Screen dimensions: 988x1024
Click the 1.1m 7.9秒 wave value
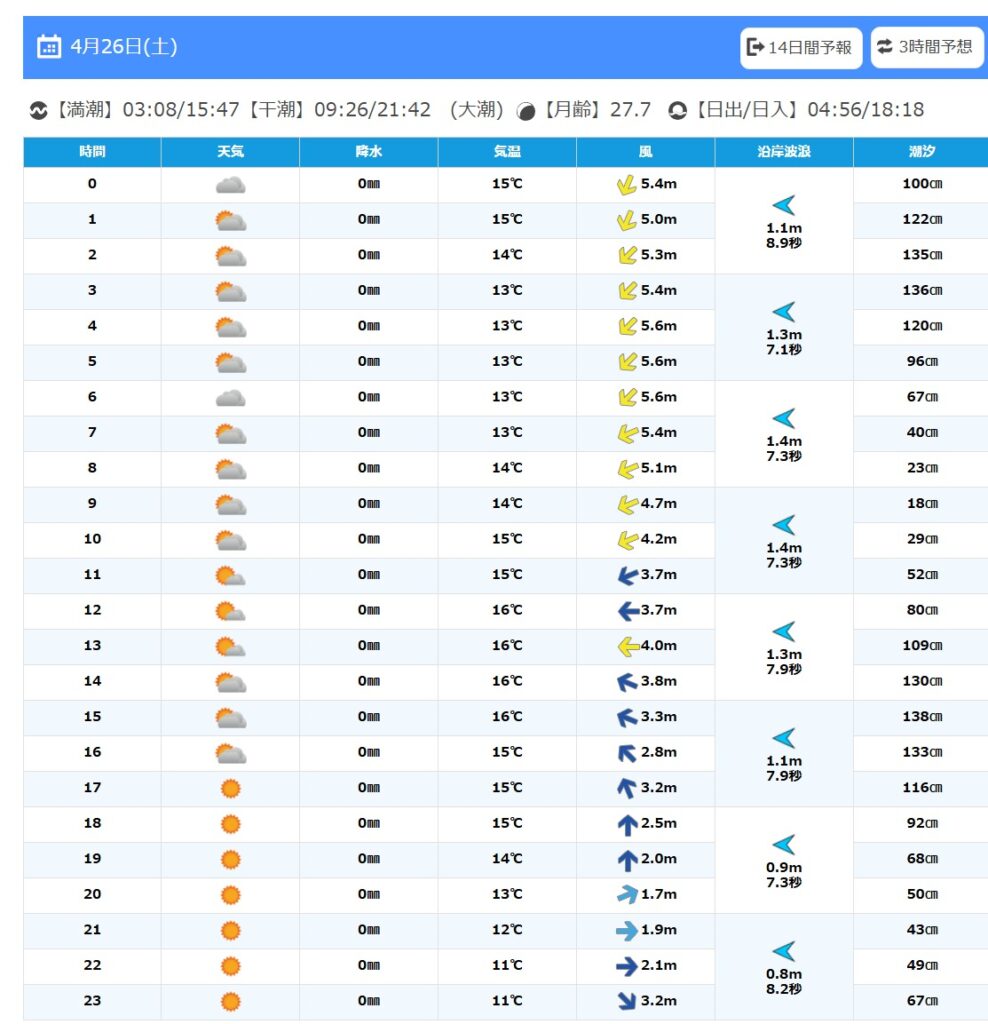click(784, 769)
